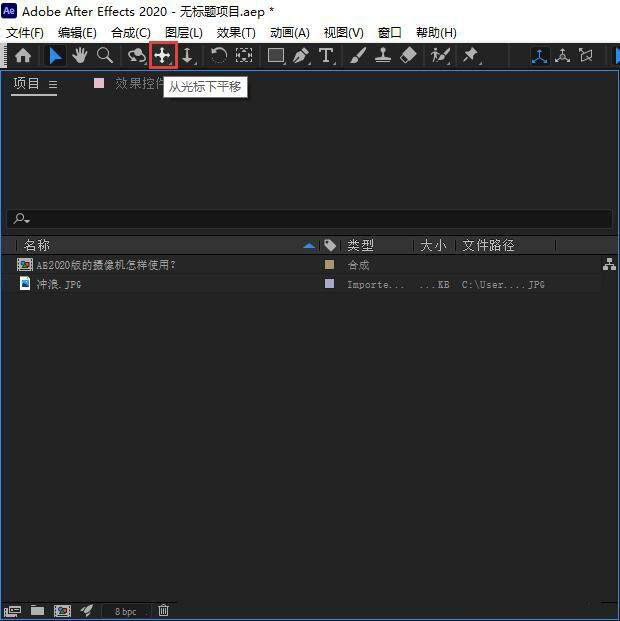620x621 pixels.
Task: Open the 窗口 menu
Action: [389, 32]
